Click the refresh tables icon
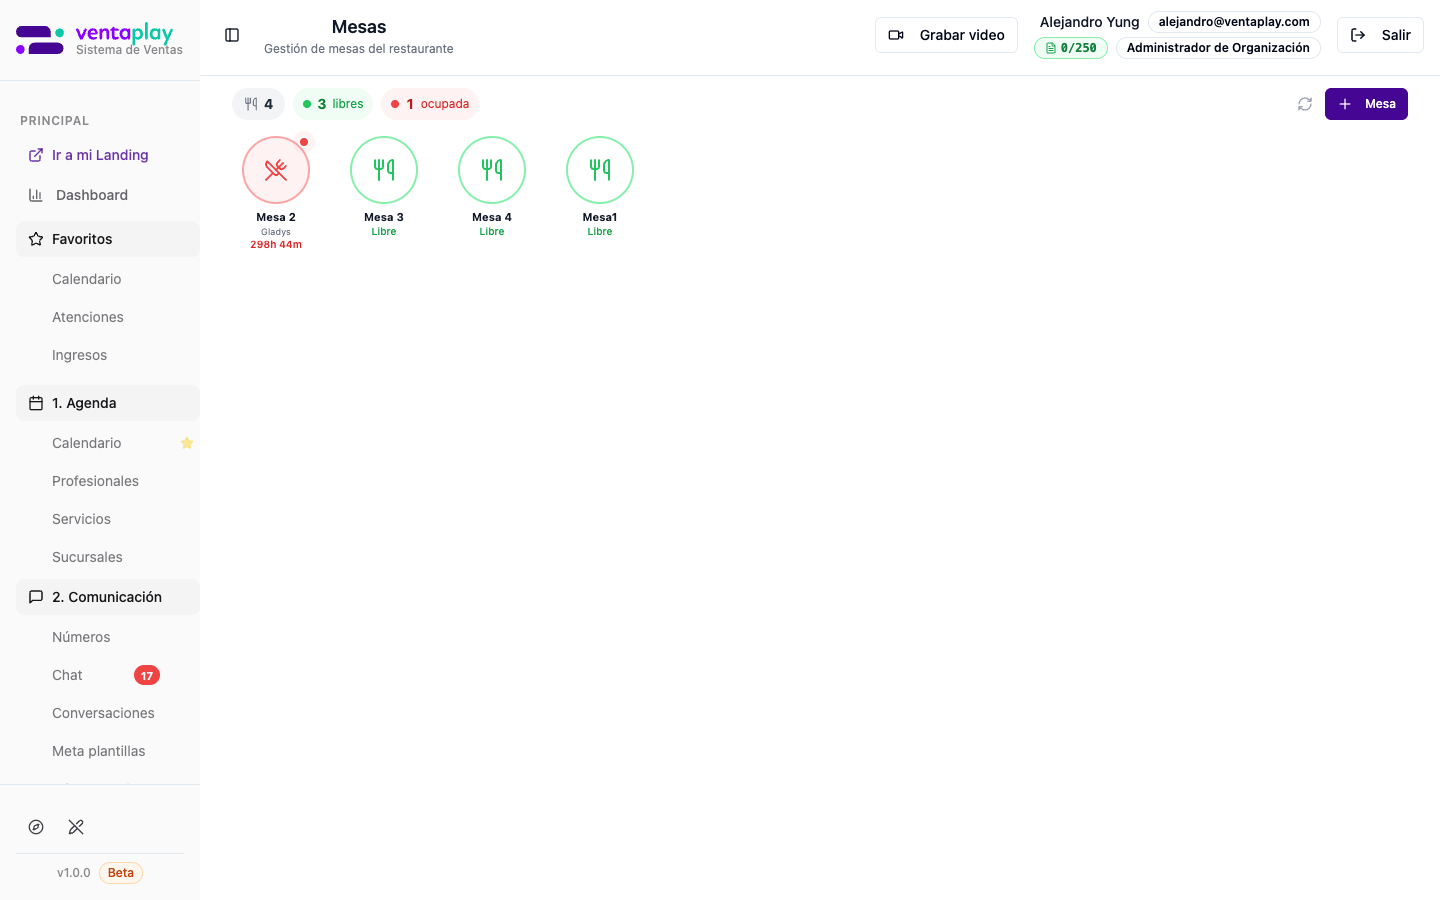 (x=1305, y=104)
